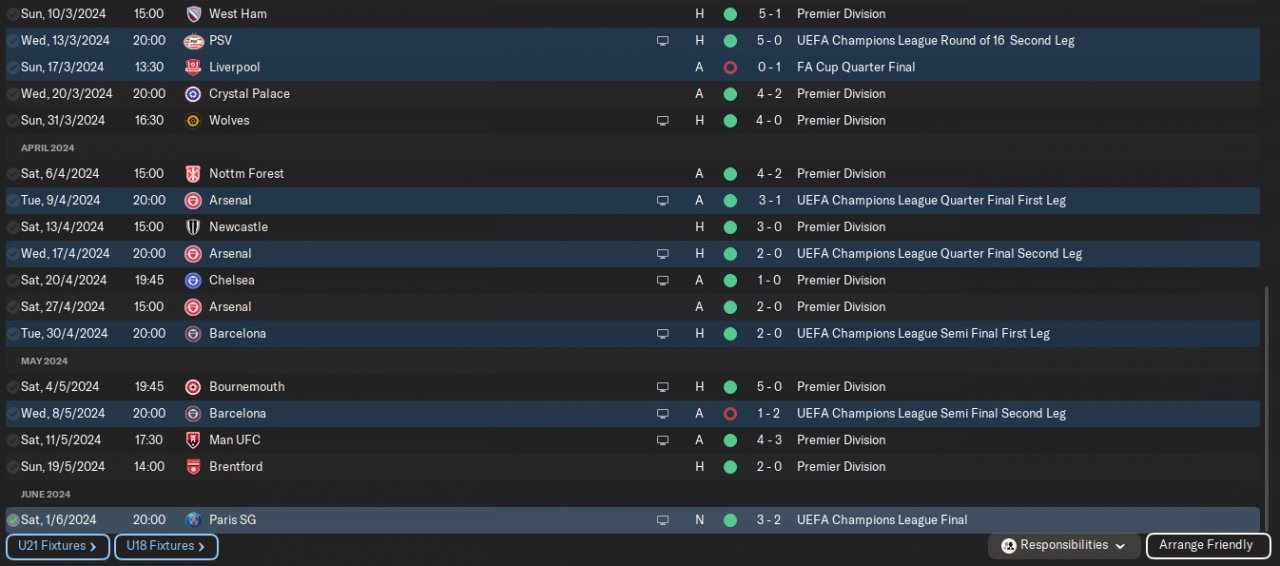Image resolution: width=1280 pixels, height=566 pixels.
Task: Click the opponent name Nottm Forest
Action: point(246,174)
